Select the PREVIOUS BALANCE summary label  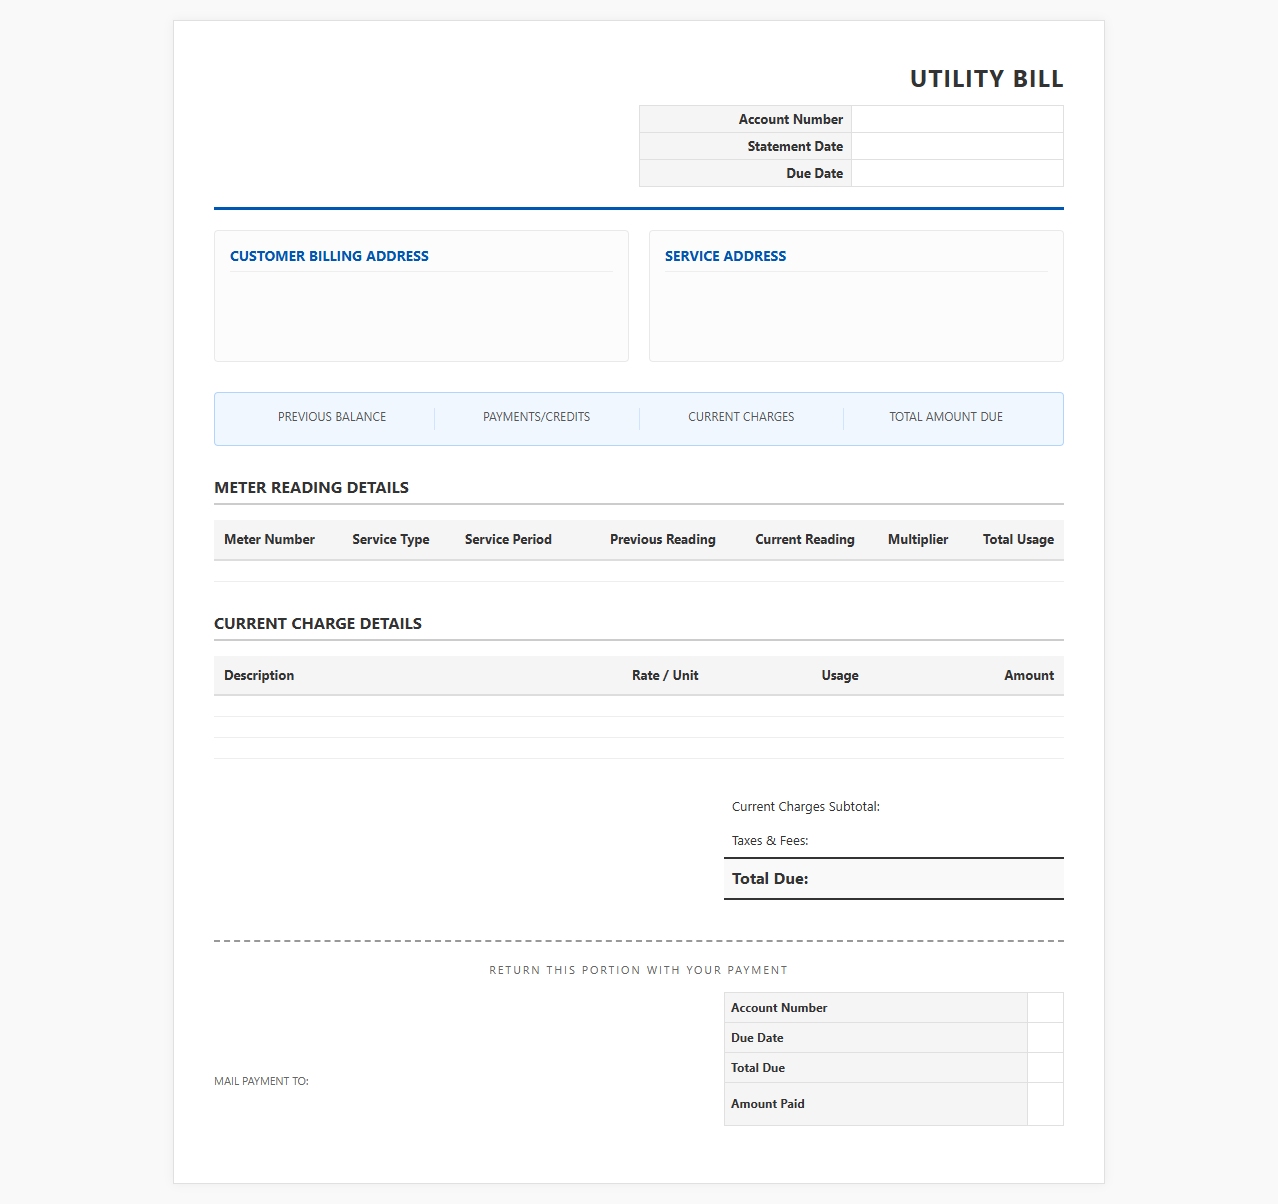coord(332,417)
